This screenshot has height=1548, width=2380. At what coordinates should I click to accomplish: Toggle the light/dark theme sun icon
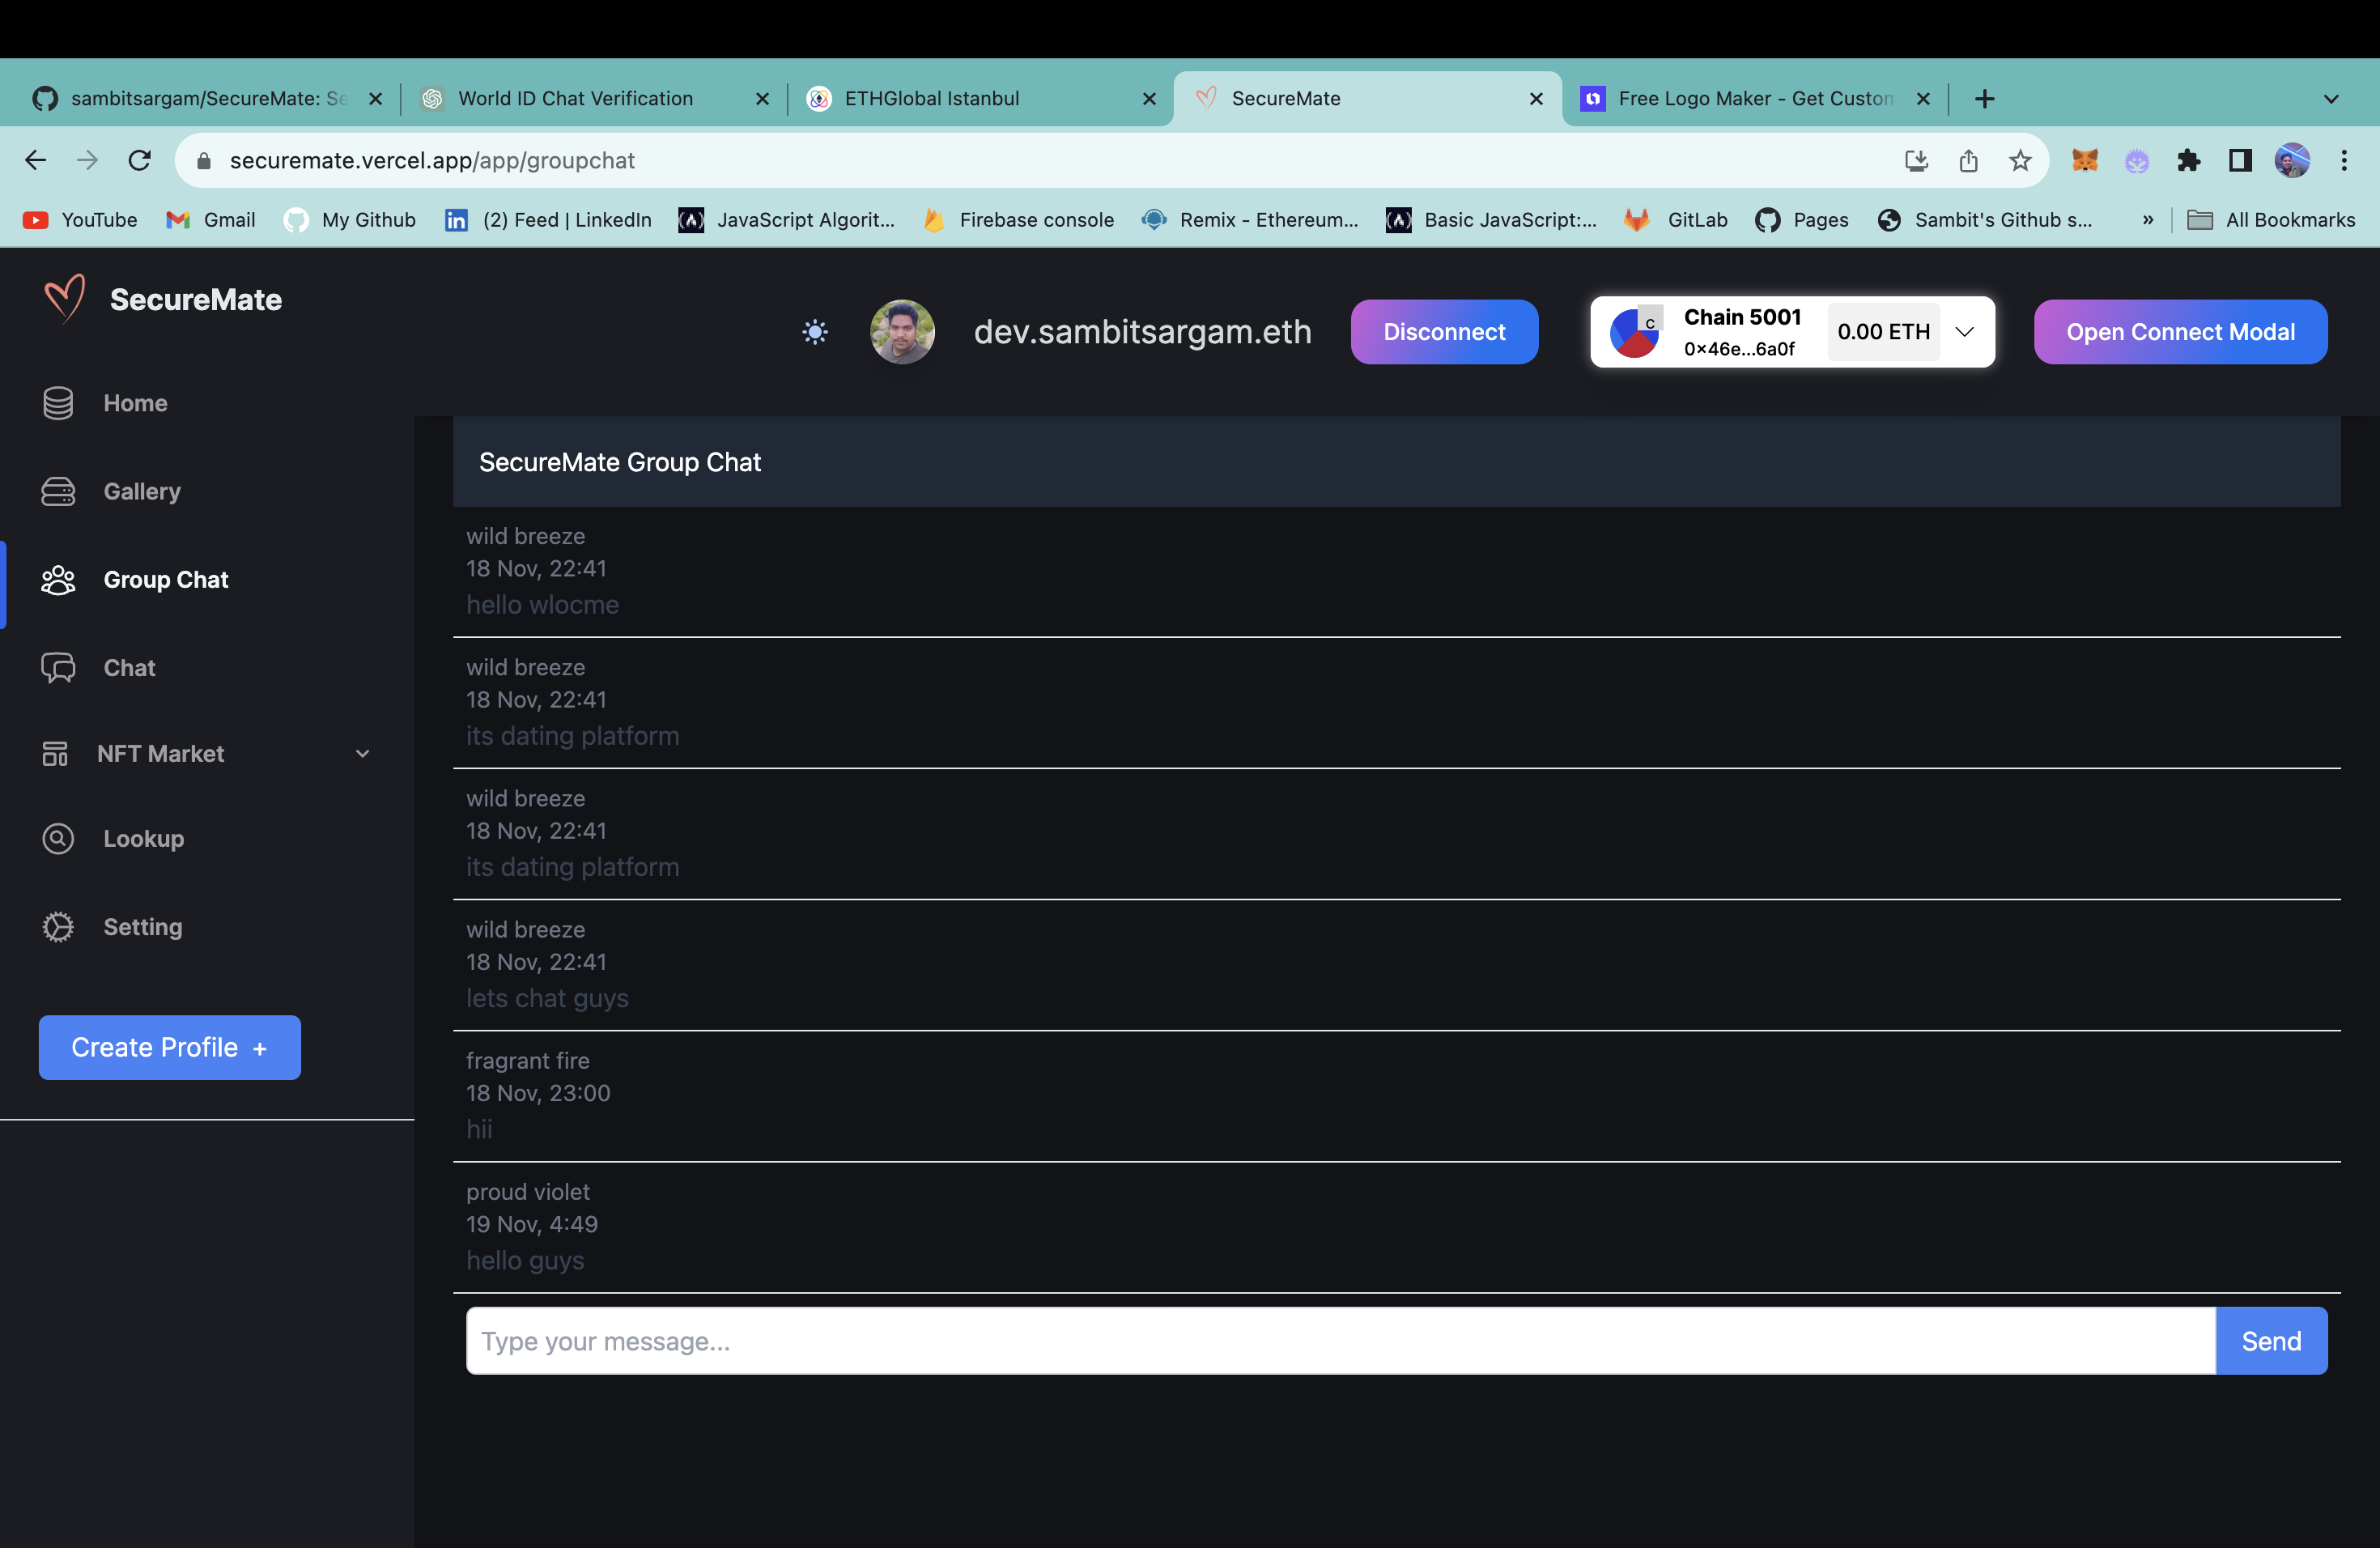(x=815, y=332)
